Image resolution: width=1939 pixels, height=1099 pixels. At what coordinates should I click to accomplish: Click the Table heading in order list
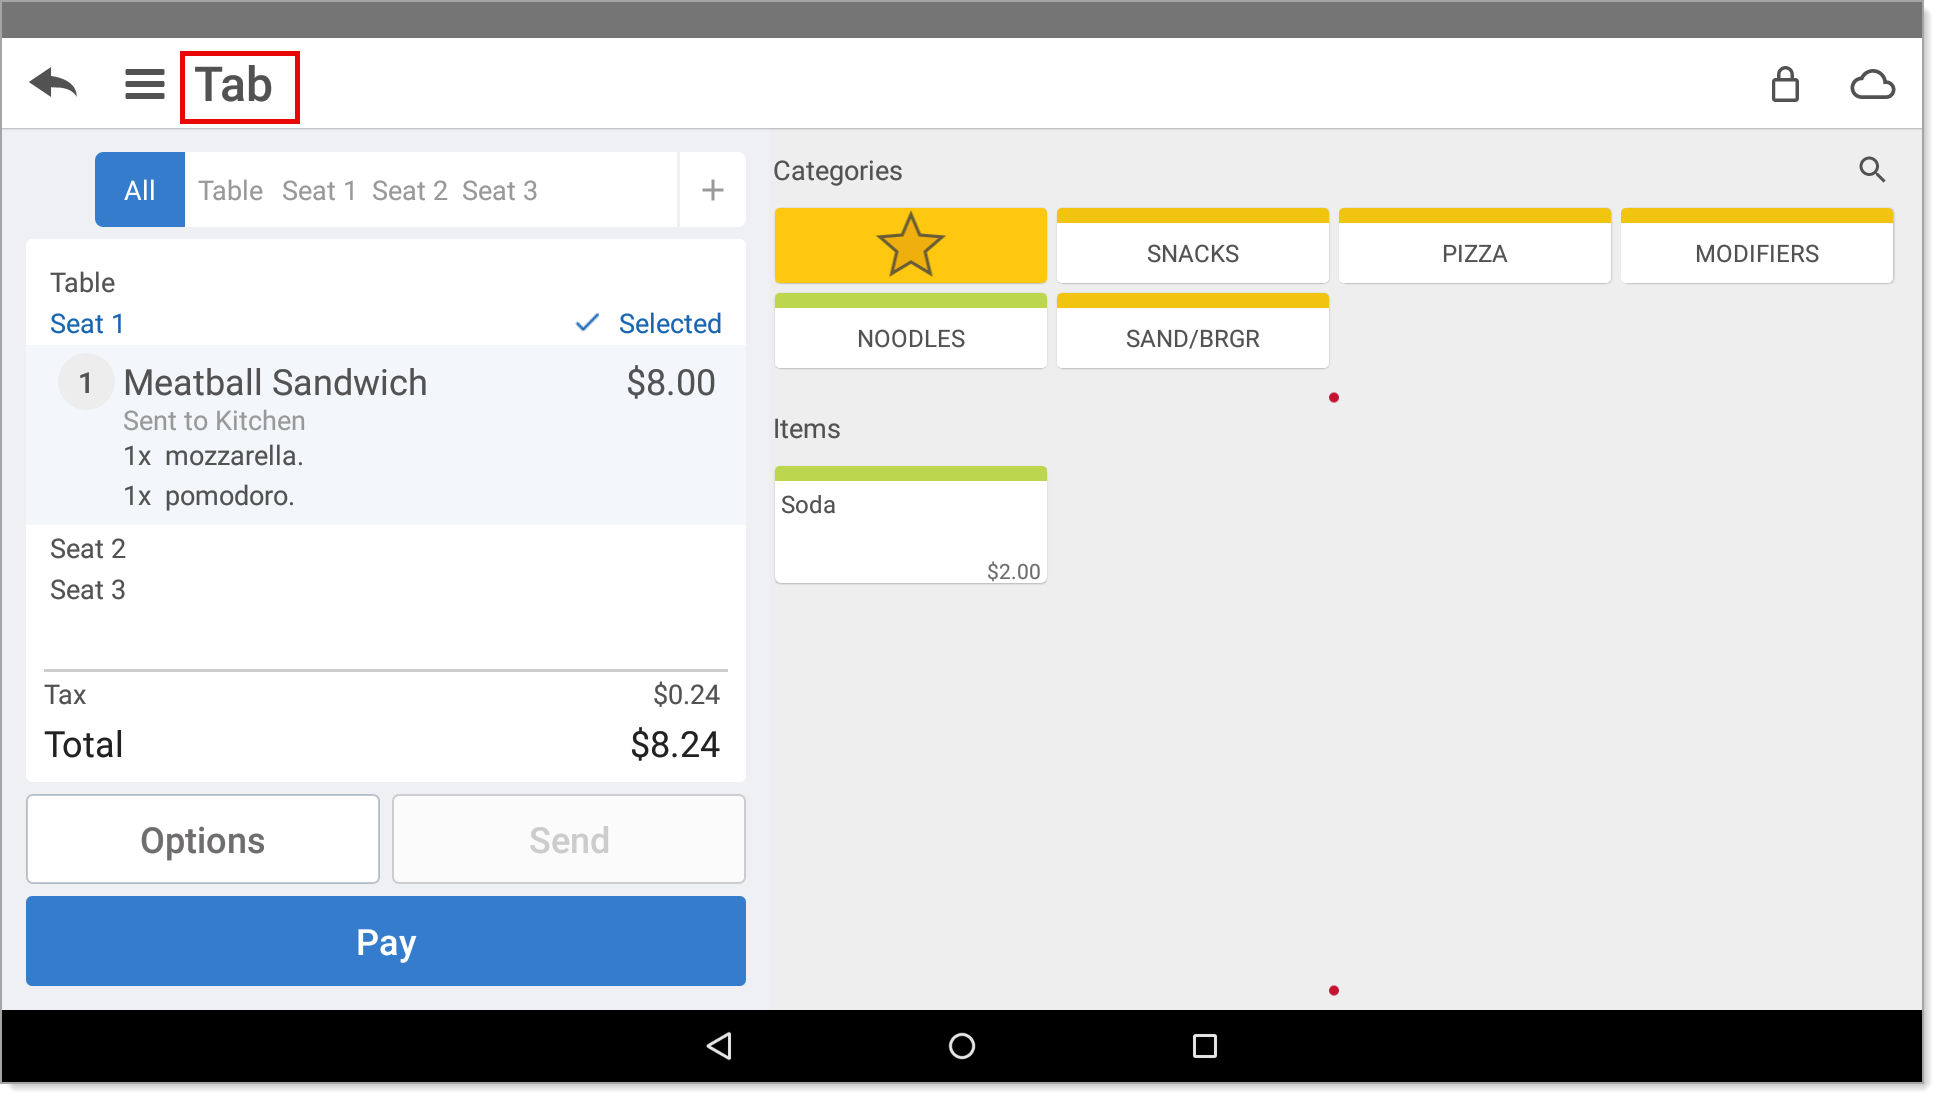(x=83, y=283)
